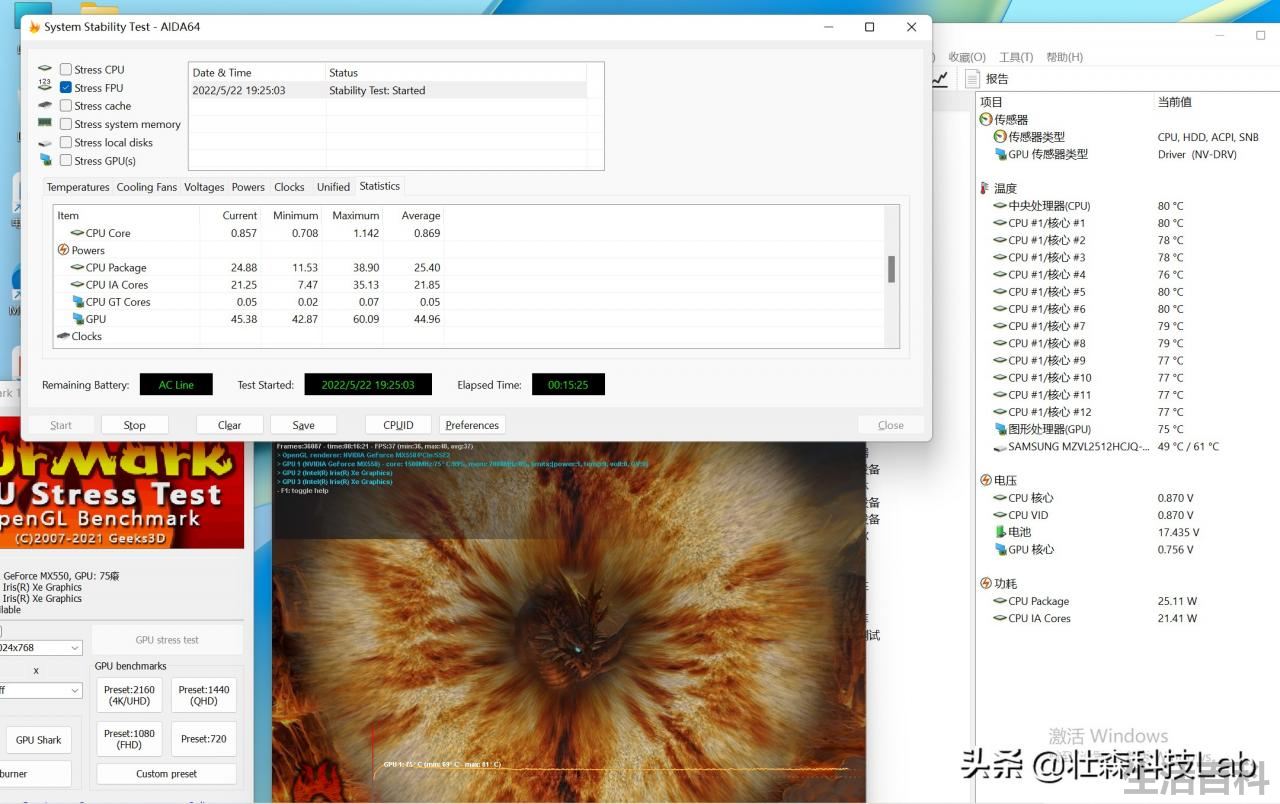The width and height of the screenshot is (1280, 804).
Task: Open the Powers tab
Action: click(248, 187)
